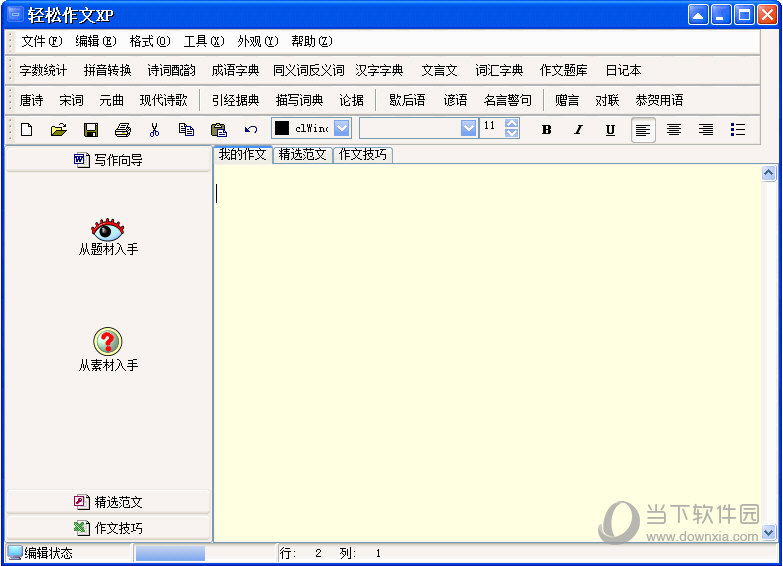Click the 谚语 toolbar item
783x566 pixels.
(x=455, y=100)
